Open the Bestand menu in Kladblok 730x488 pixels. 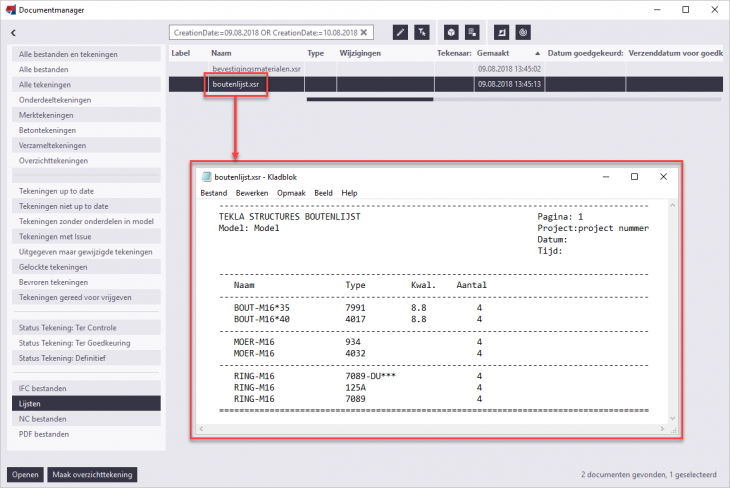click(x=214, y=192)
